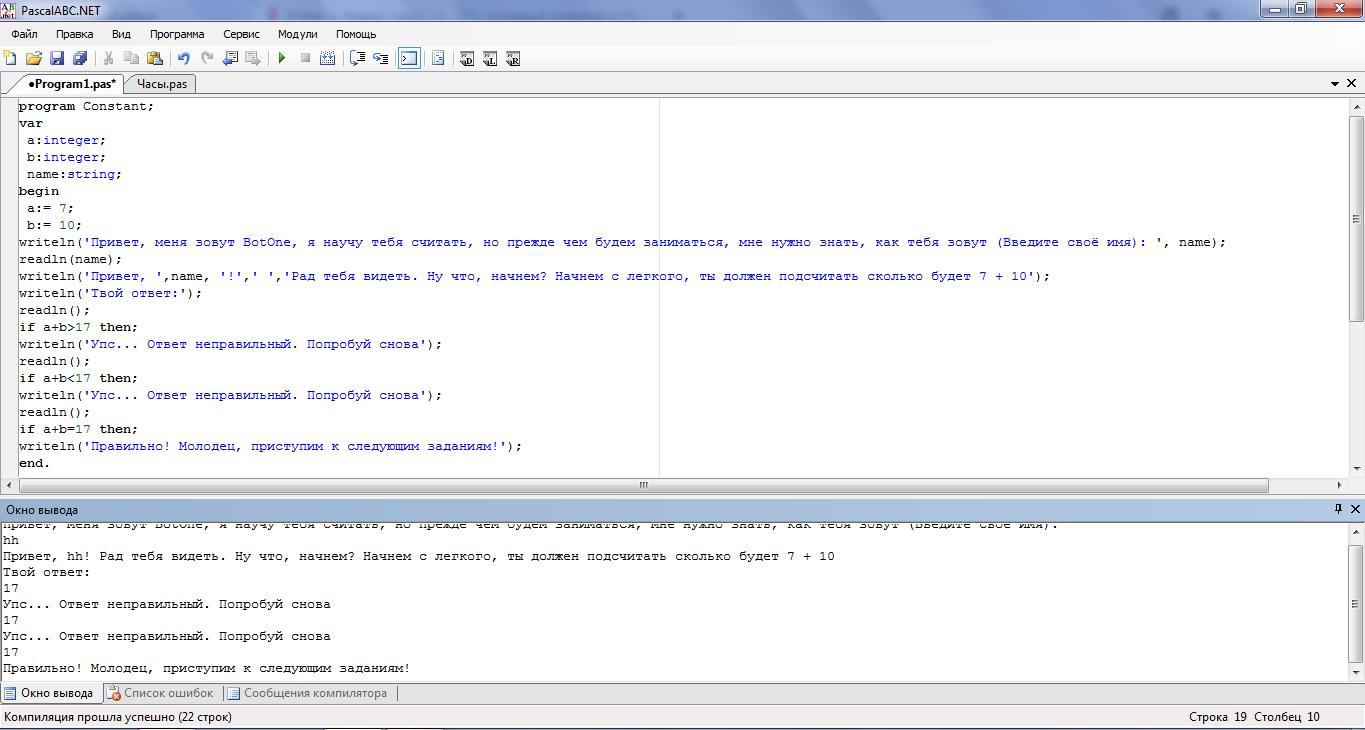
Task: Click the output window vertical scrollbar
Action: pyautogui.click(x=1356, y=604)
